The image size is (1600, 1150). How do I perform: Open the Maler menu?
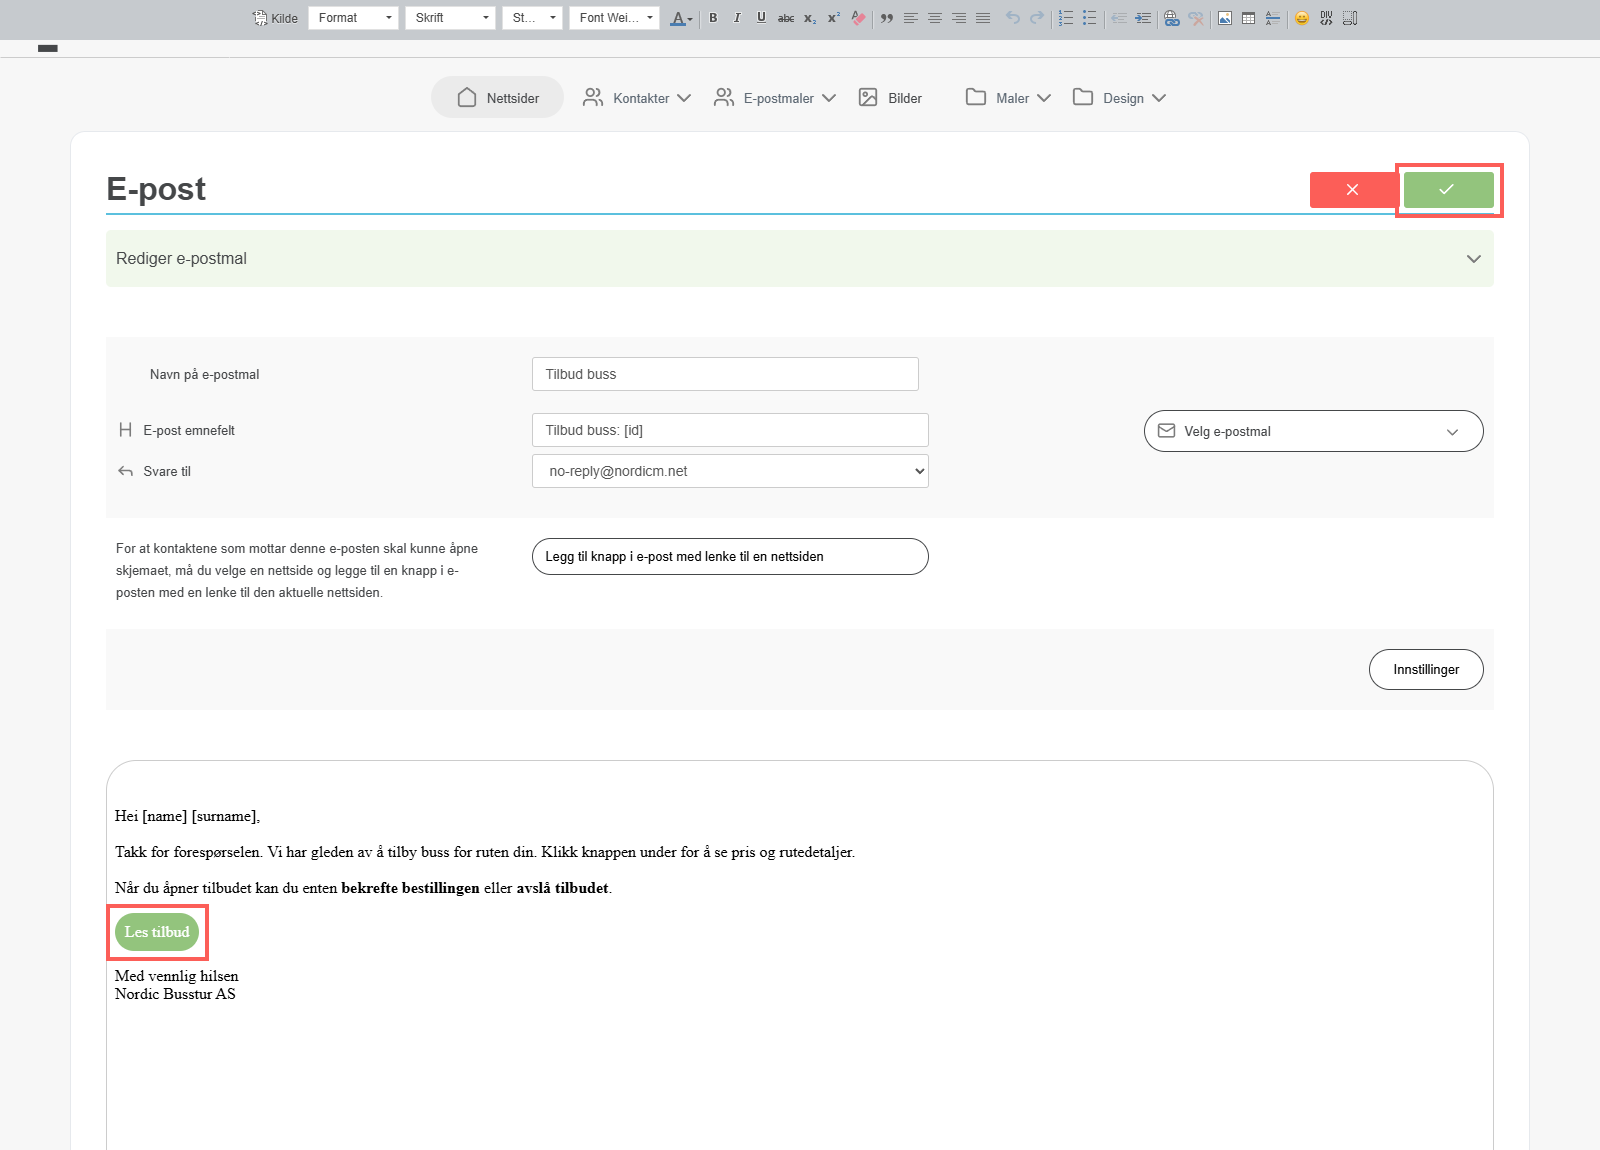1008,98
